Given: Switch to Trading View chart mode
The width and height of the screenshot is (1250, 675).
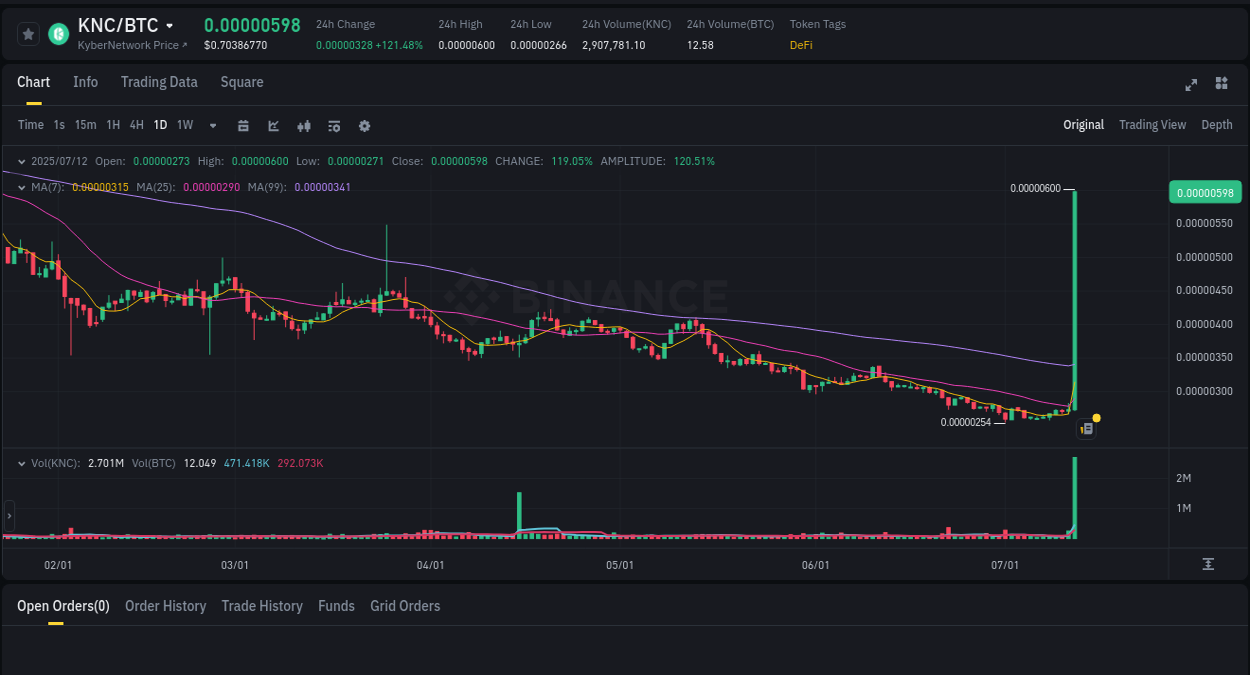Looking at the screenshot, I should 1152,125.
